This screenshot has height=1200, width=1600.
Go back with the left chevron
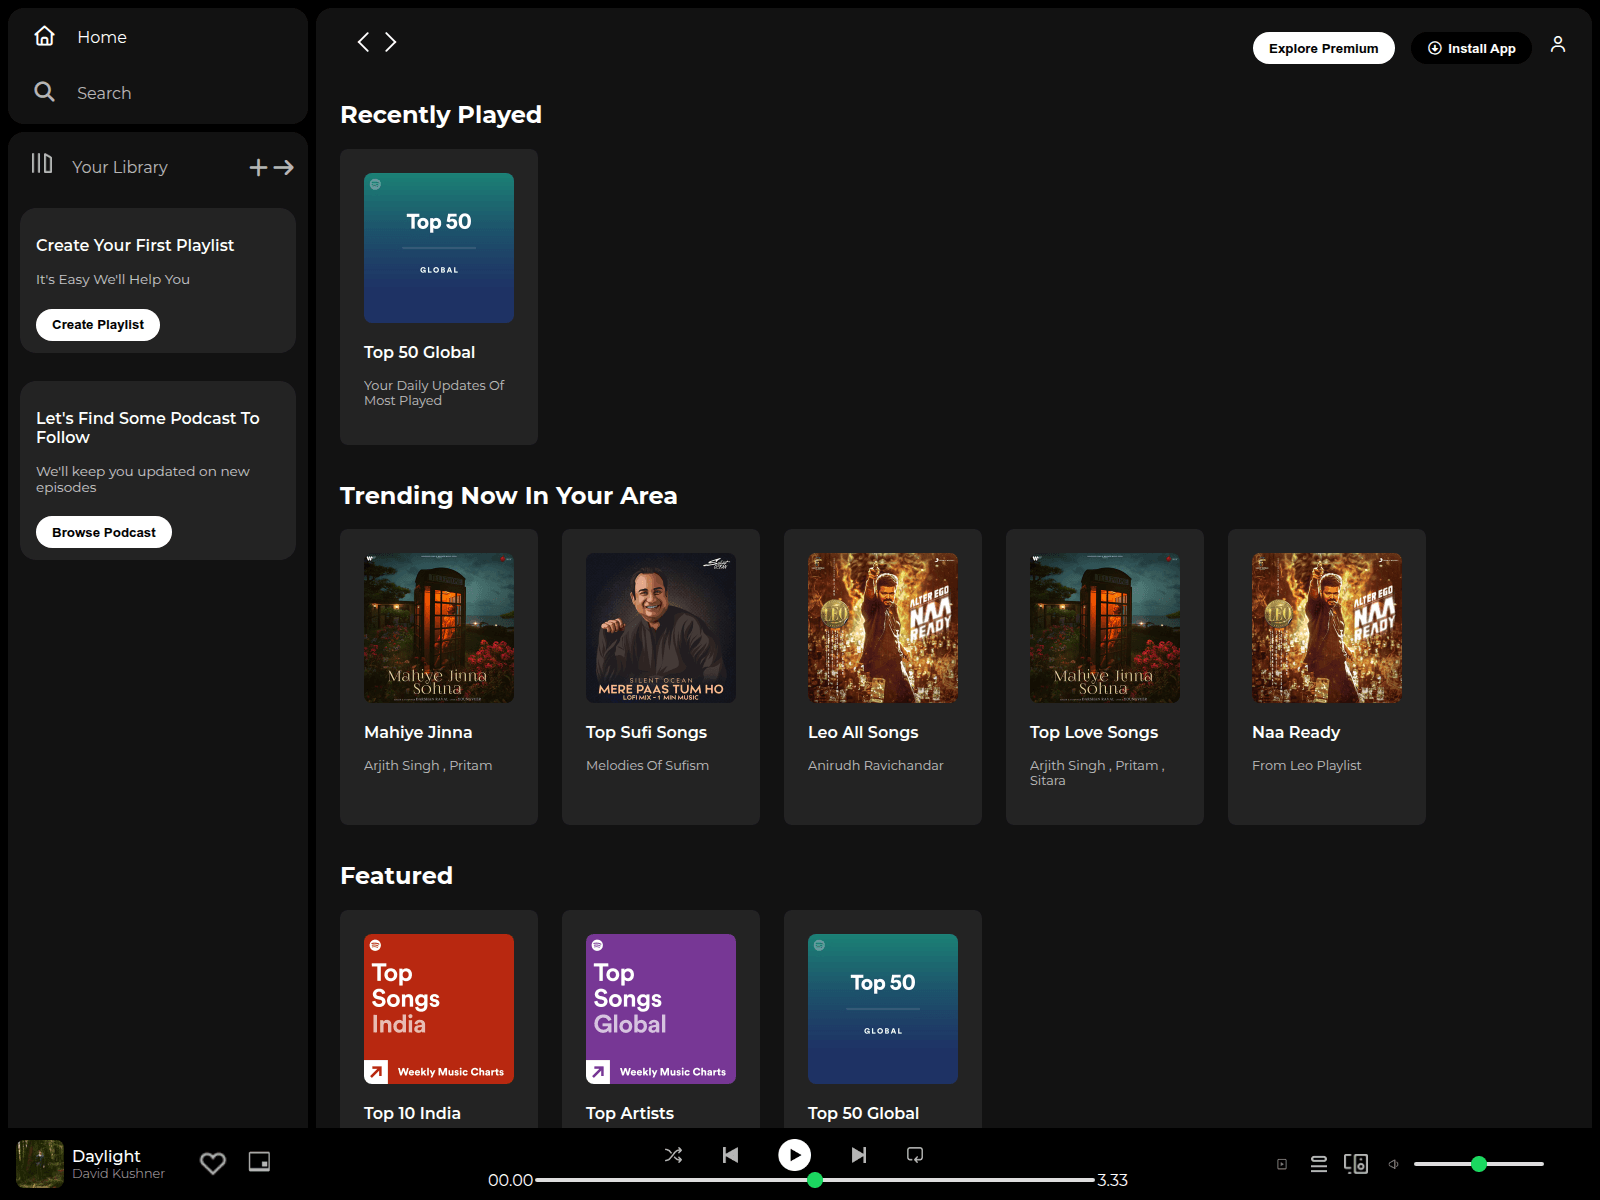tap(363, 42)
